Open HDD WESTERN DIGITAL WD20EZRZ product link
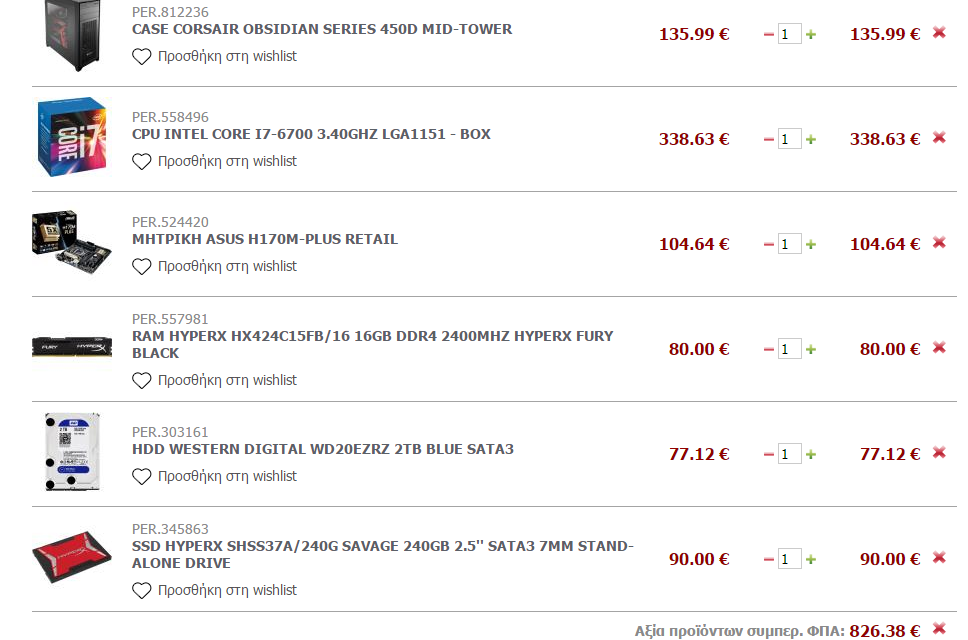 pos(323,449)
